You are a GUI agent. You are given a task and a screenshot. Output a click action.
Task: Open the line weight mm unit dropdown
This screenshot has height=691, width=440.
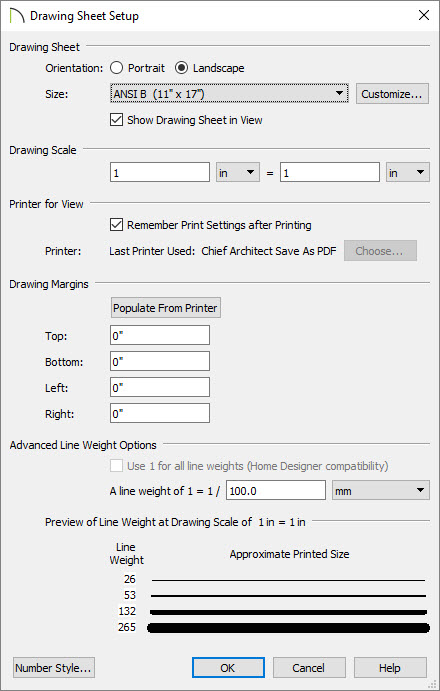380,490
